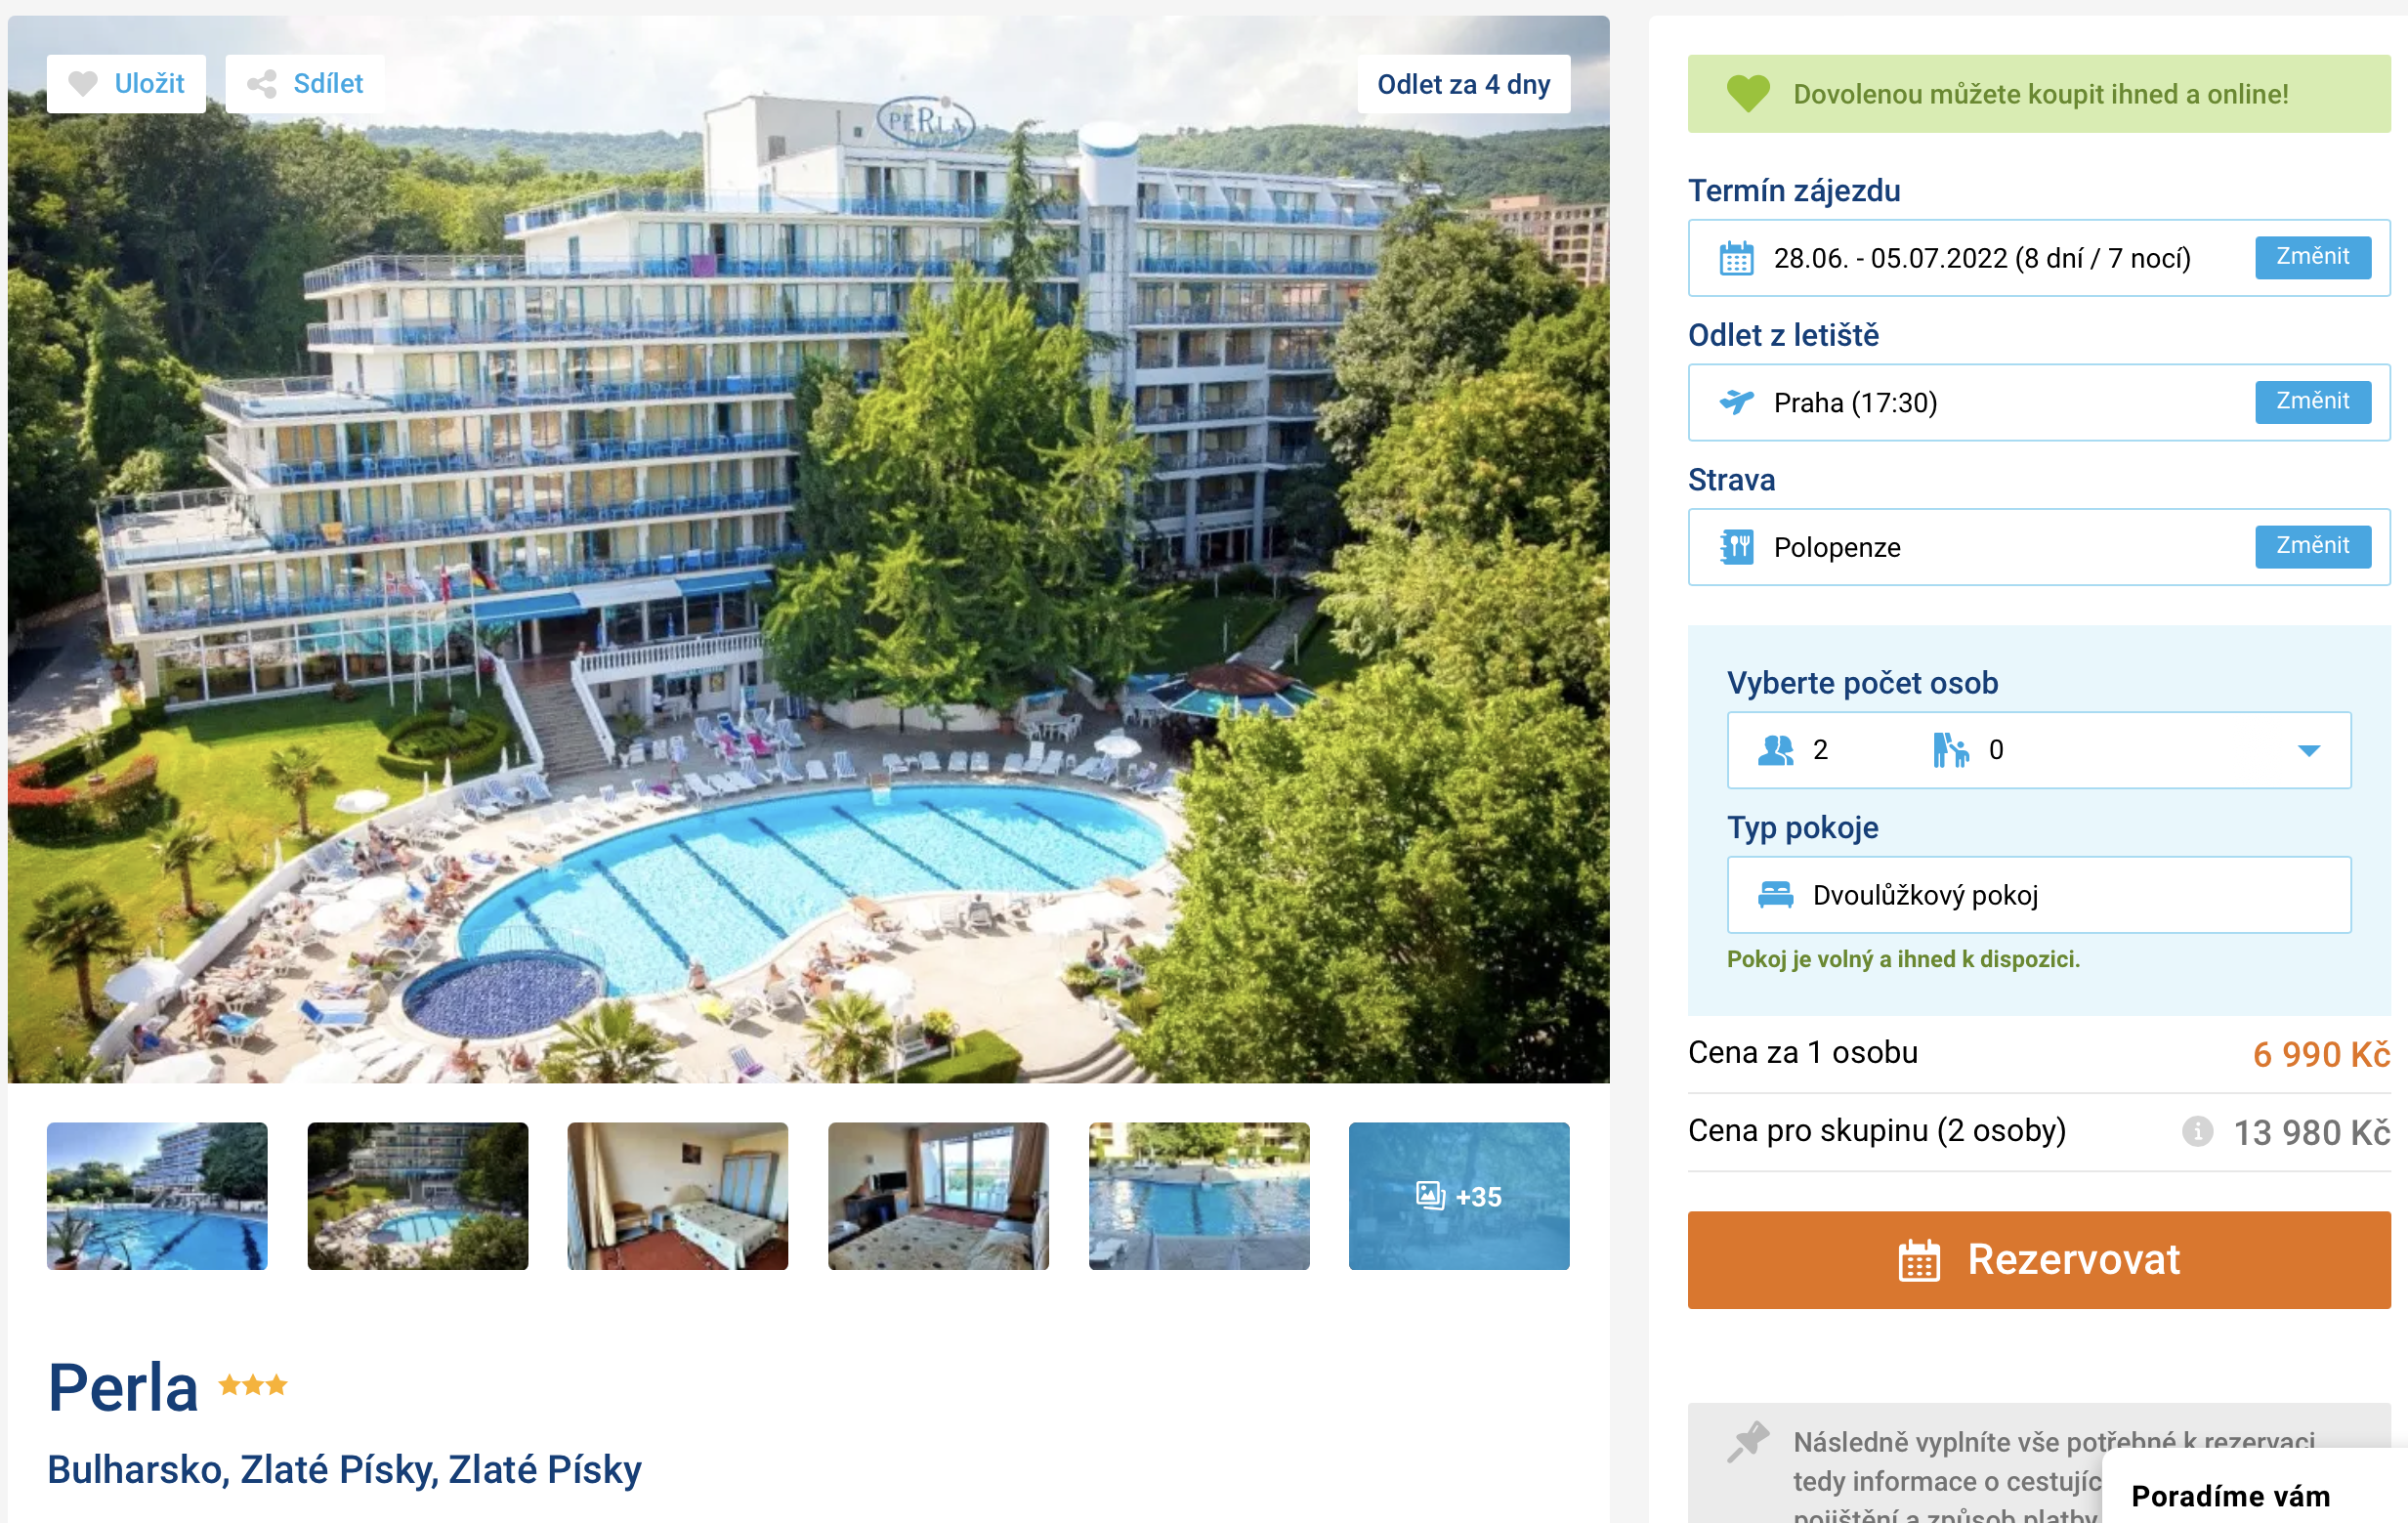Select the first pool view thumbnail
Image resolution: width=2408 pixels, height=1523 pixels.
pos(157,1195)
